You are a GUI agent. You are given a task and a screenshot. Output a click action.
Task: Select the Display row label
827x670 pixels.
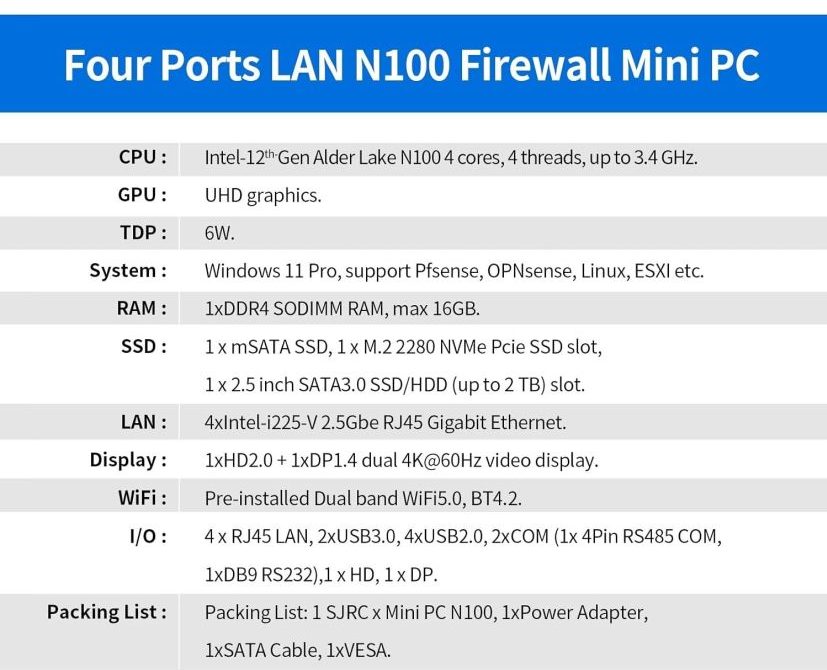pos(128,460)
